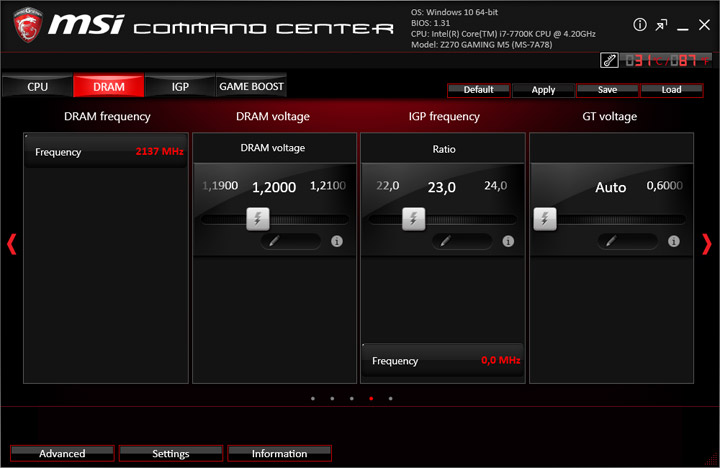Select the DRAM tab

109,86
